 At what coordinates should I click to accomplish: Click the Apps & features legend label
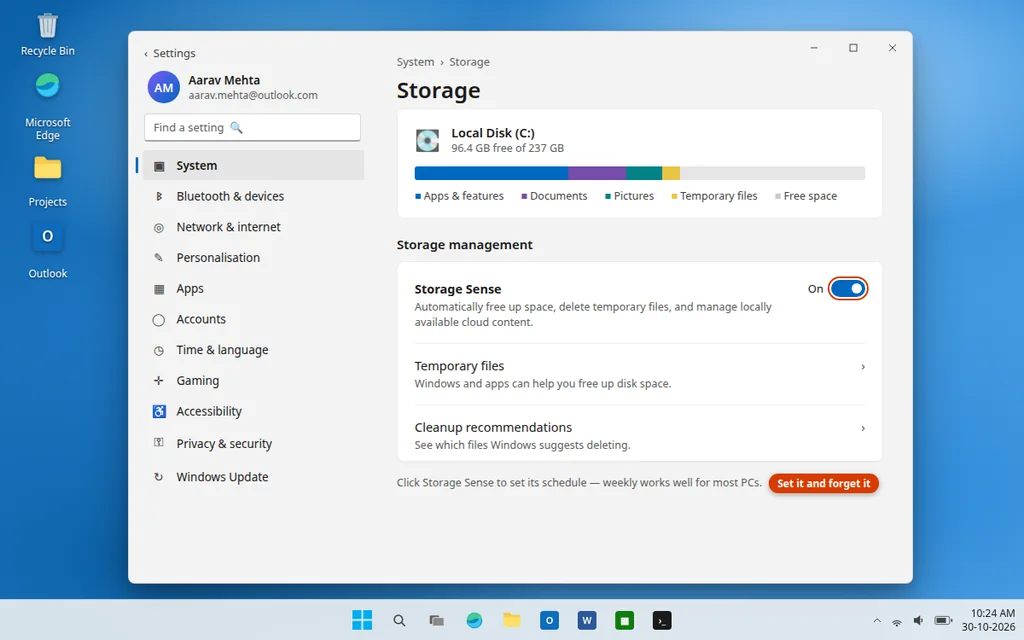pos(463,196)
